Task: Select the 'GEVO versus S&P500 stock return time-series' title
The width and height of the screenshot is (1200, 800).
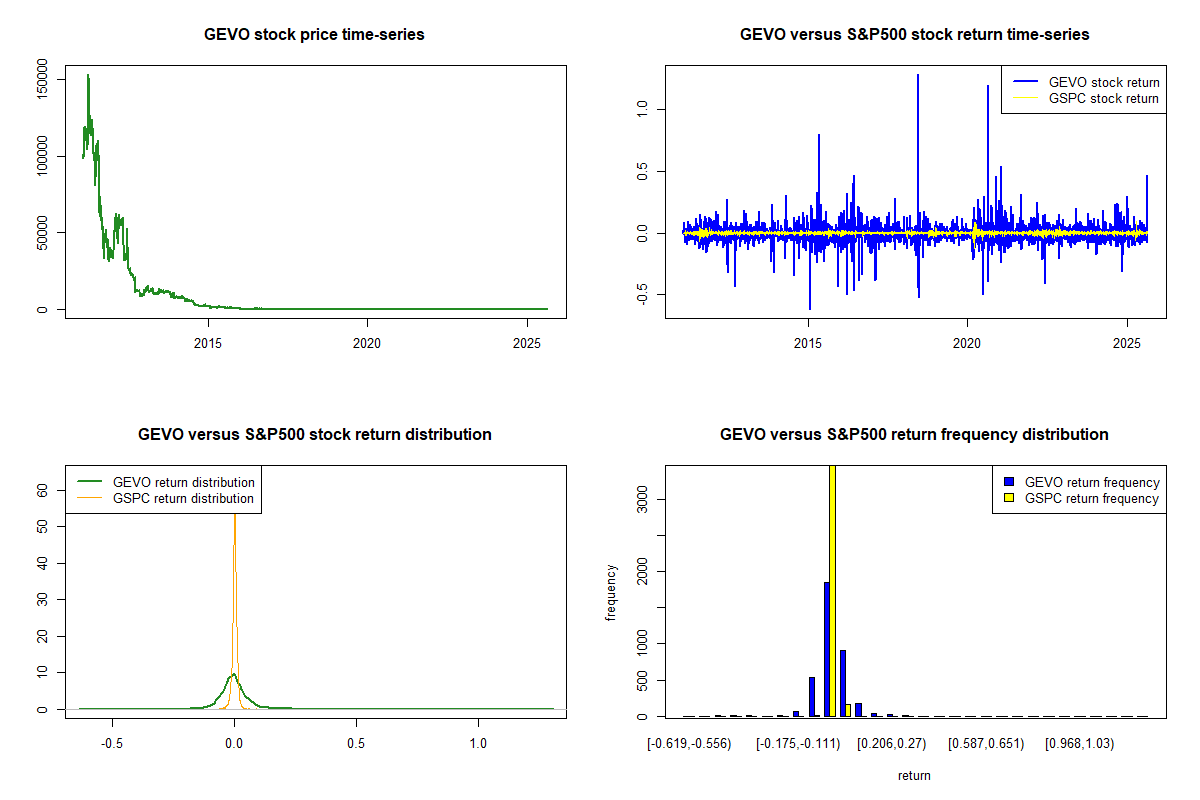Action: coord(914,35)
